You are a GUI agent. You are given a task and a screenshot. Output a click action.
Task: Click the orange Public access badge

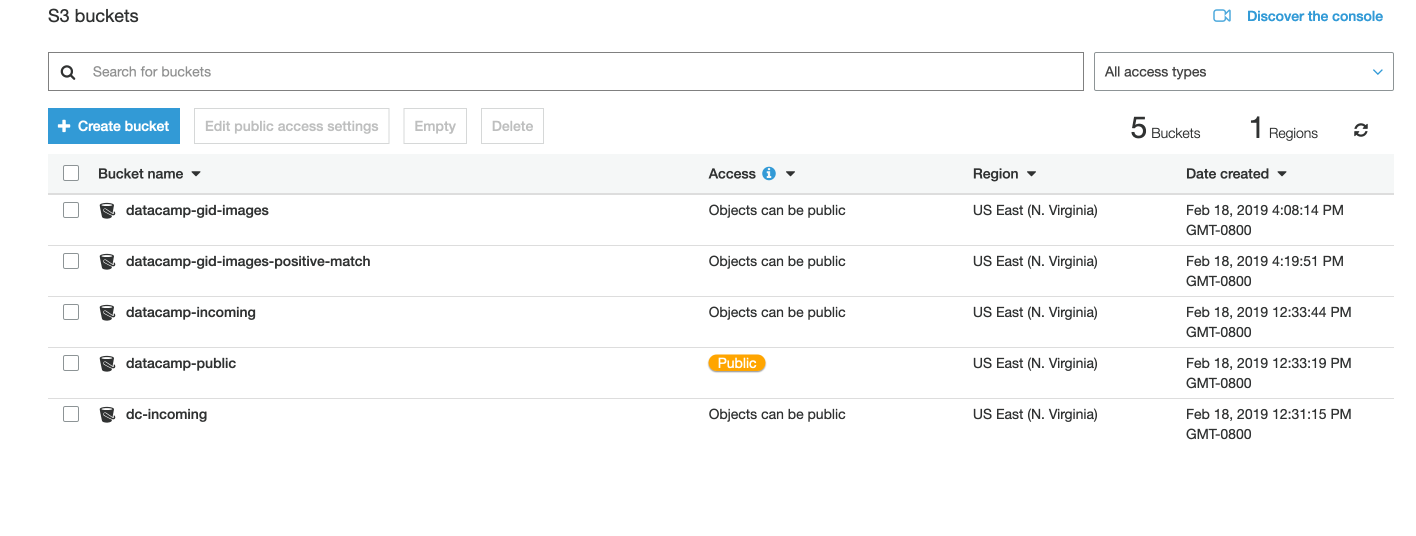(x=737, y=363)
